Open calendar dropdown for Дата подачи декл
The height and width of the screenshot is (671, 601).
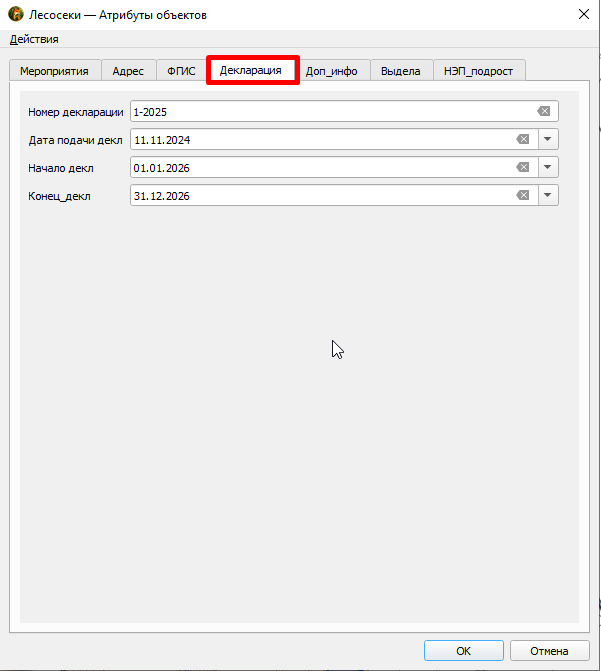[547, 139]
